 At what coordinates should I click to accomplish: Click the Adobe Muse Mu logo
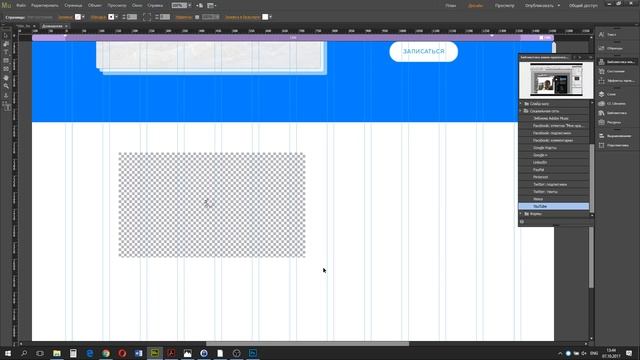pos(6,5)
